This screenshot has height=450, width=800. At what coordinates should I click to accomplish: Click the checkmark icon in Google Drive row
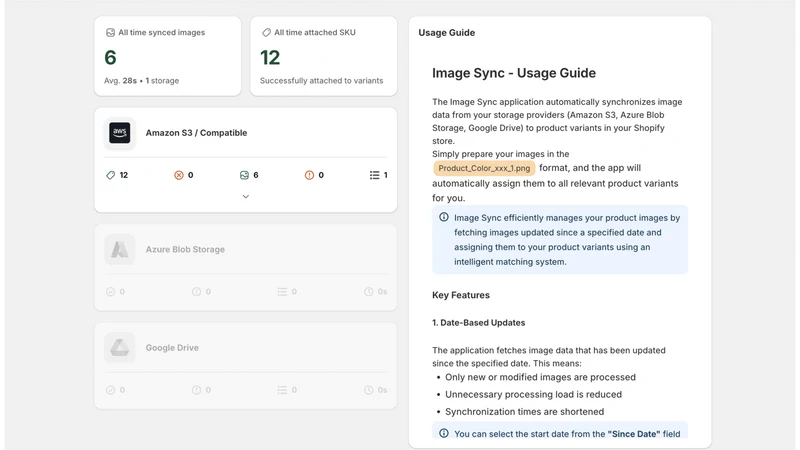[x=110, y=390]
